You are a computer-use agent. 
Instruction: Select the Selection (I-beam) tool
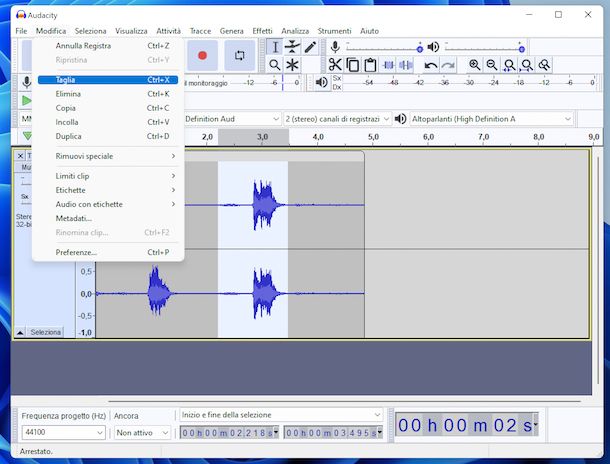[275, 47]
